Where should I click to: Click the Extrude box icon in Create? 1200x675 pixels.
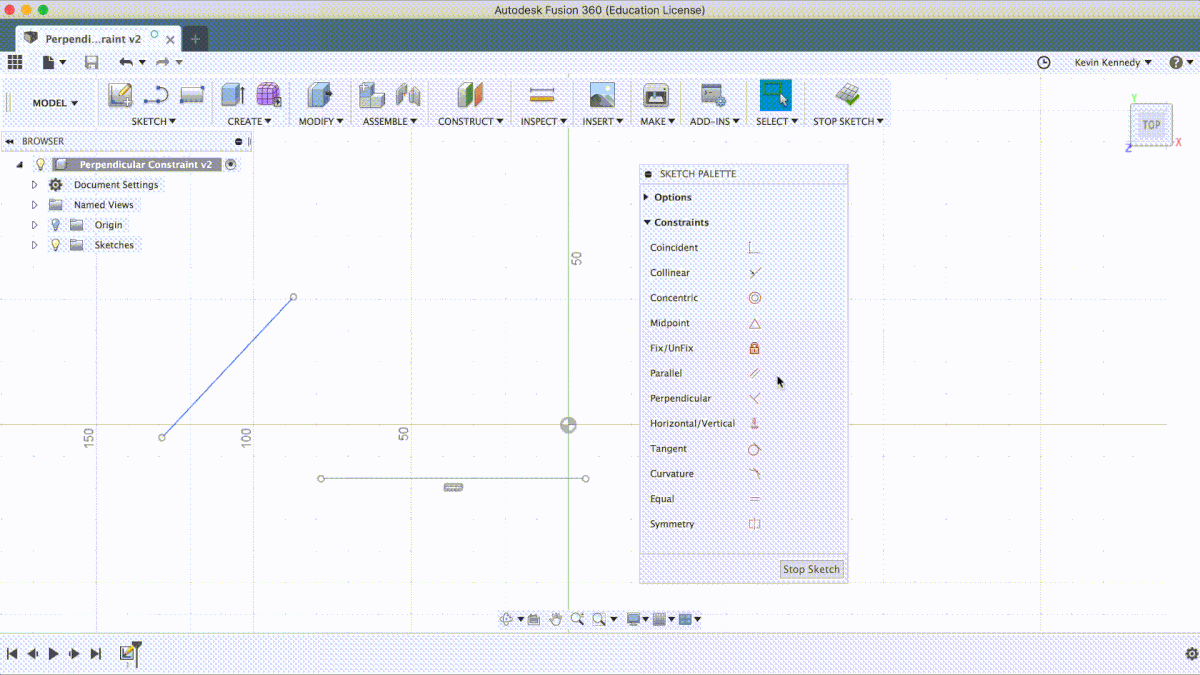pyautogui.click(x=233, y=96)
